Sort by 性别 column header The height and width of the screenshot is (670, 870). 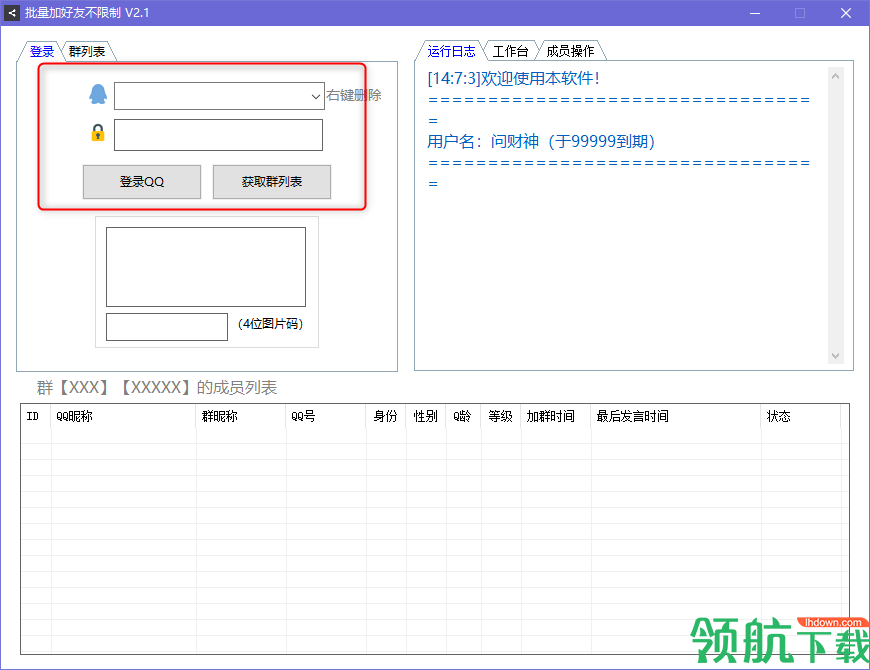coord(426,417)
